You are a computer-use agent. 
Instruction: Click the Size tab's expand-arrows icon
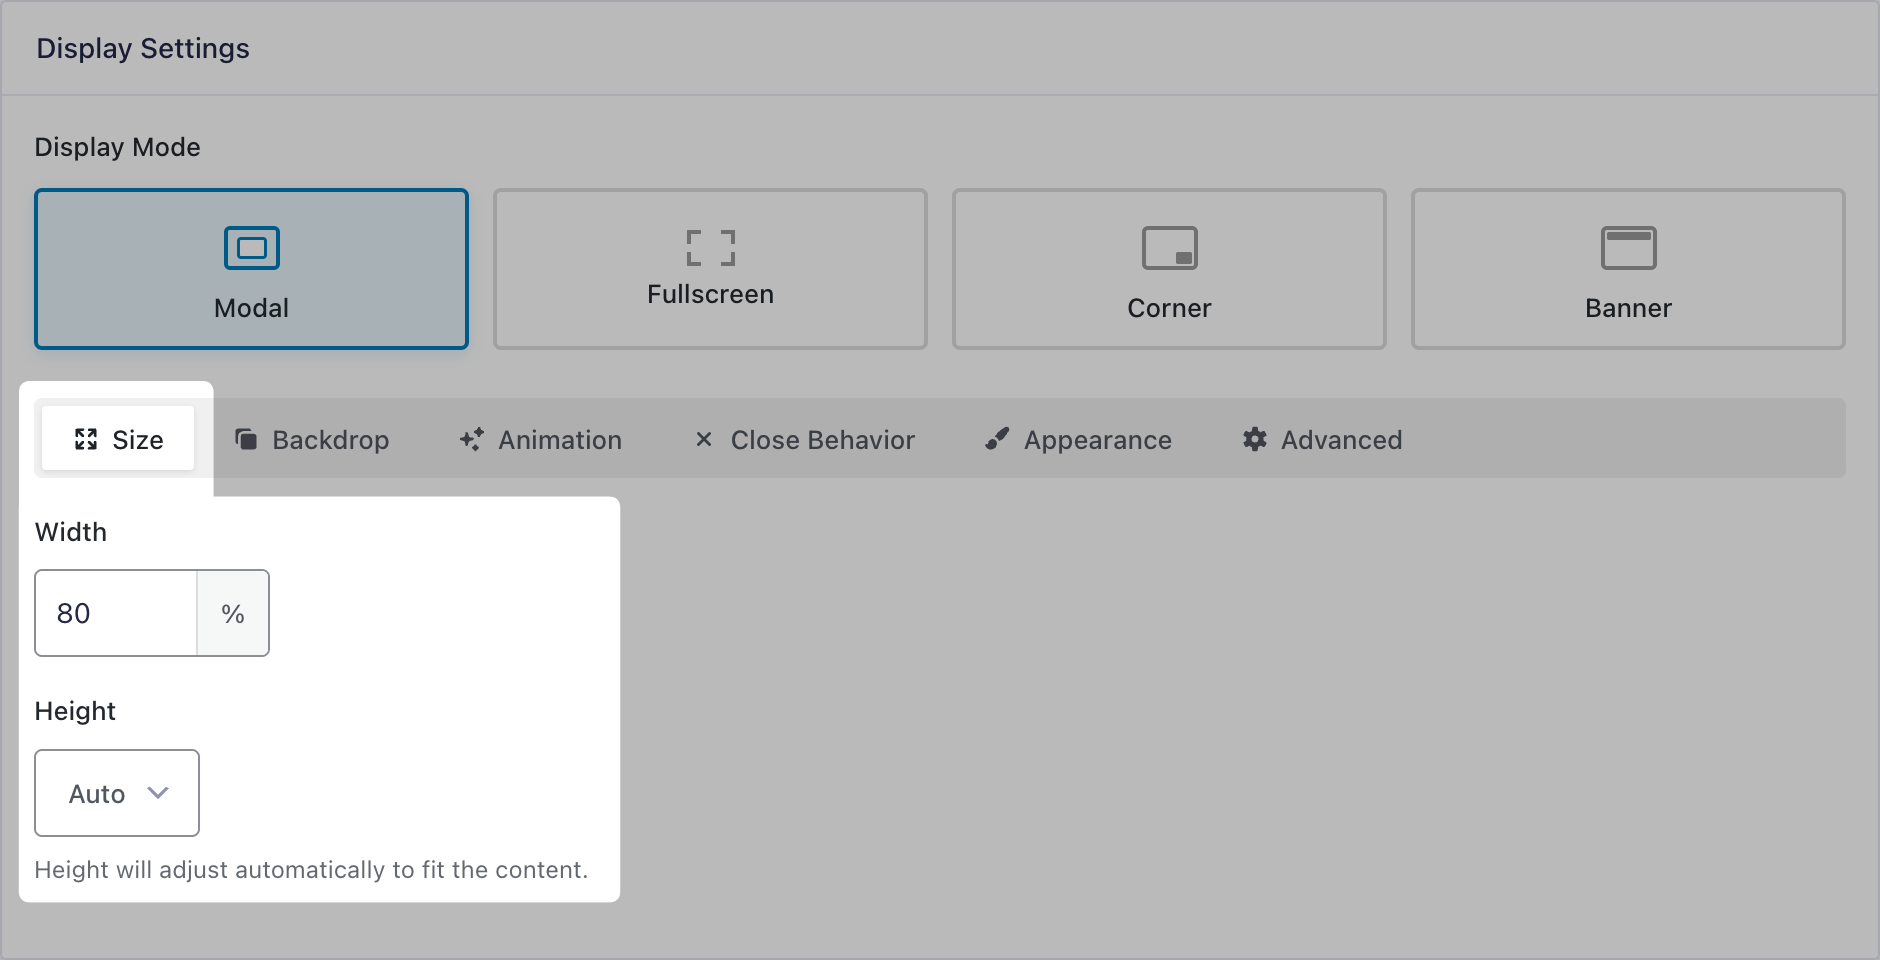[x=86, y=439]
